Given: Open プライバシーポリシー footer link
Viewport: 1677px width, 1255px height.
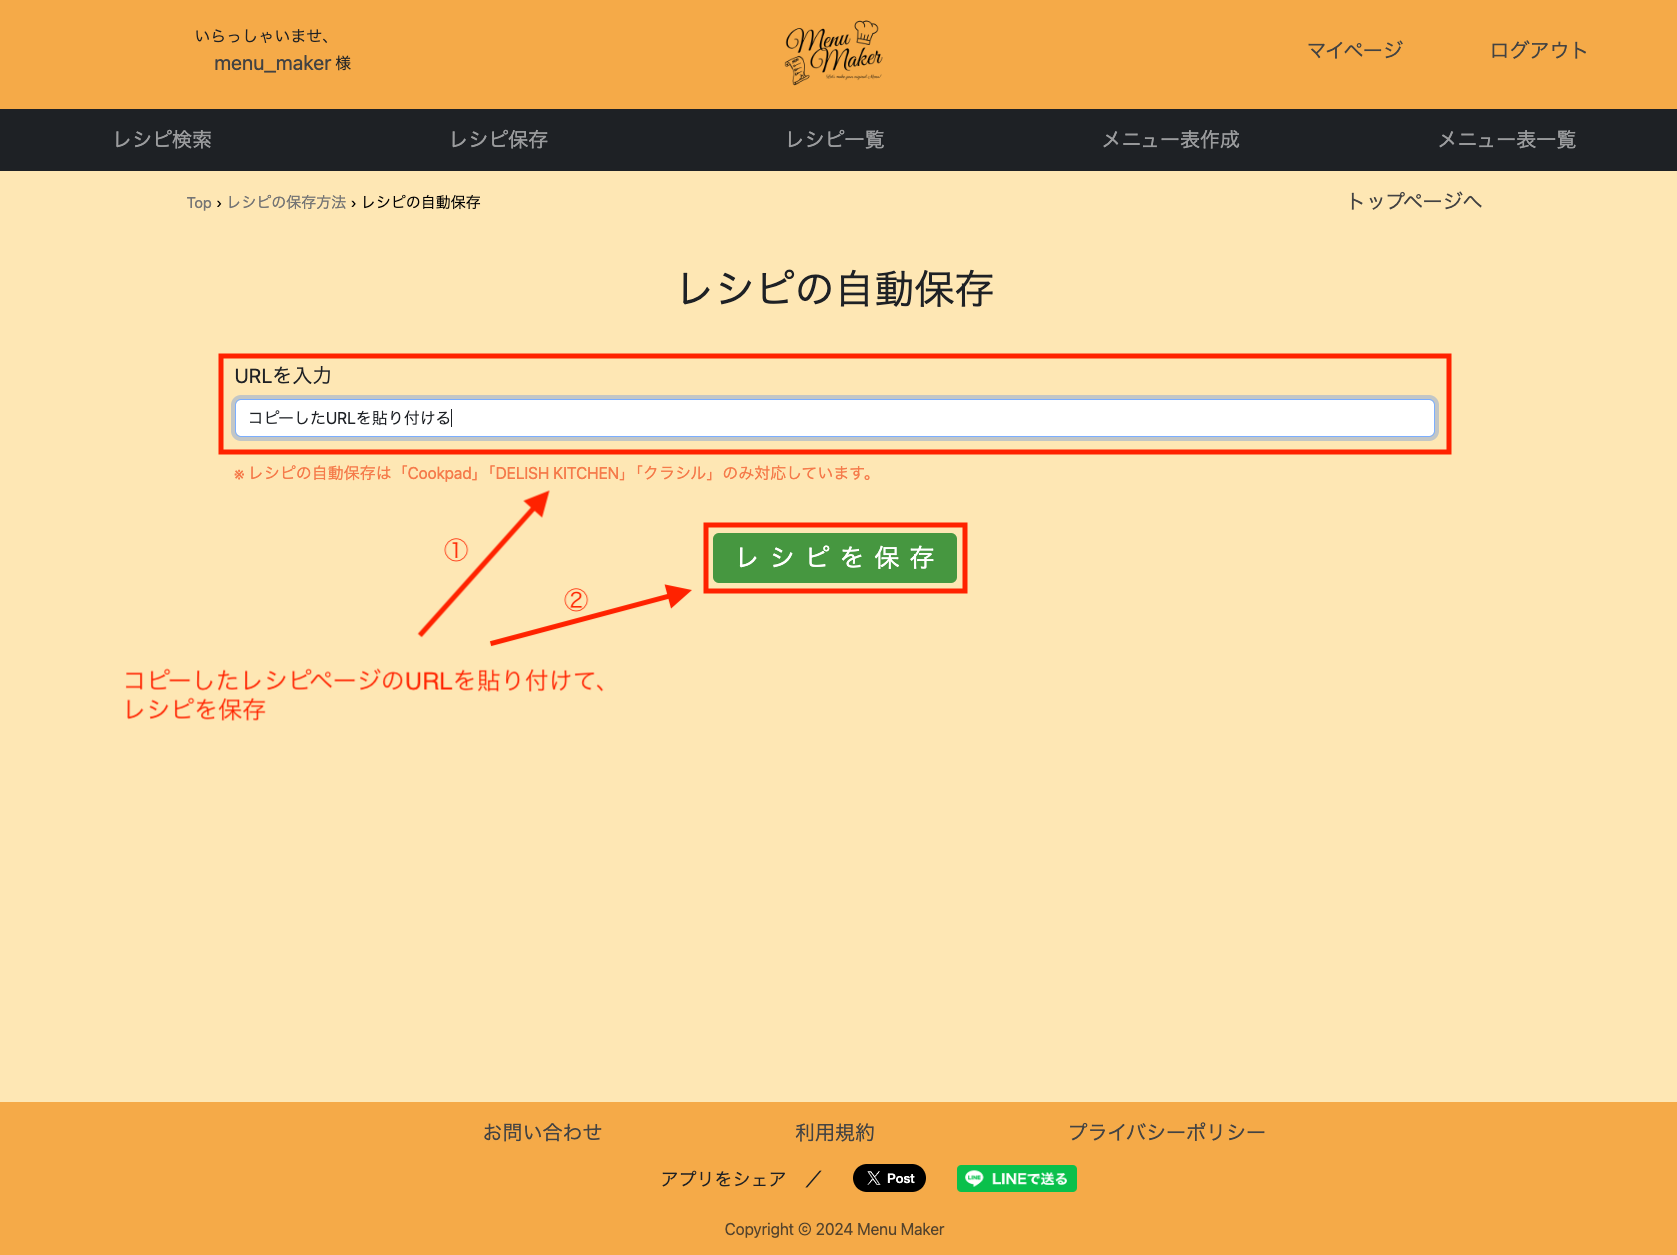Looking at the screenshot, I should 1167,1132.
